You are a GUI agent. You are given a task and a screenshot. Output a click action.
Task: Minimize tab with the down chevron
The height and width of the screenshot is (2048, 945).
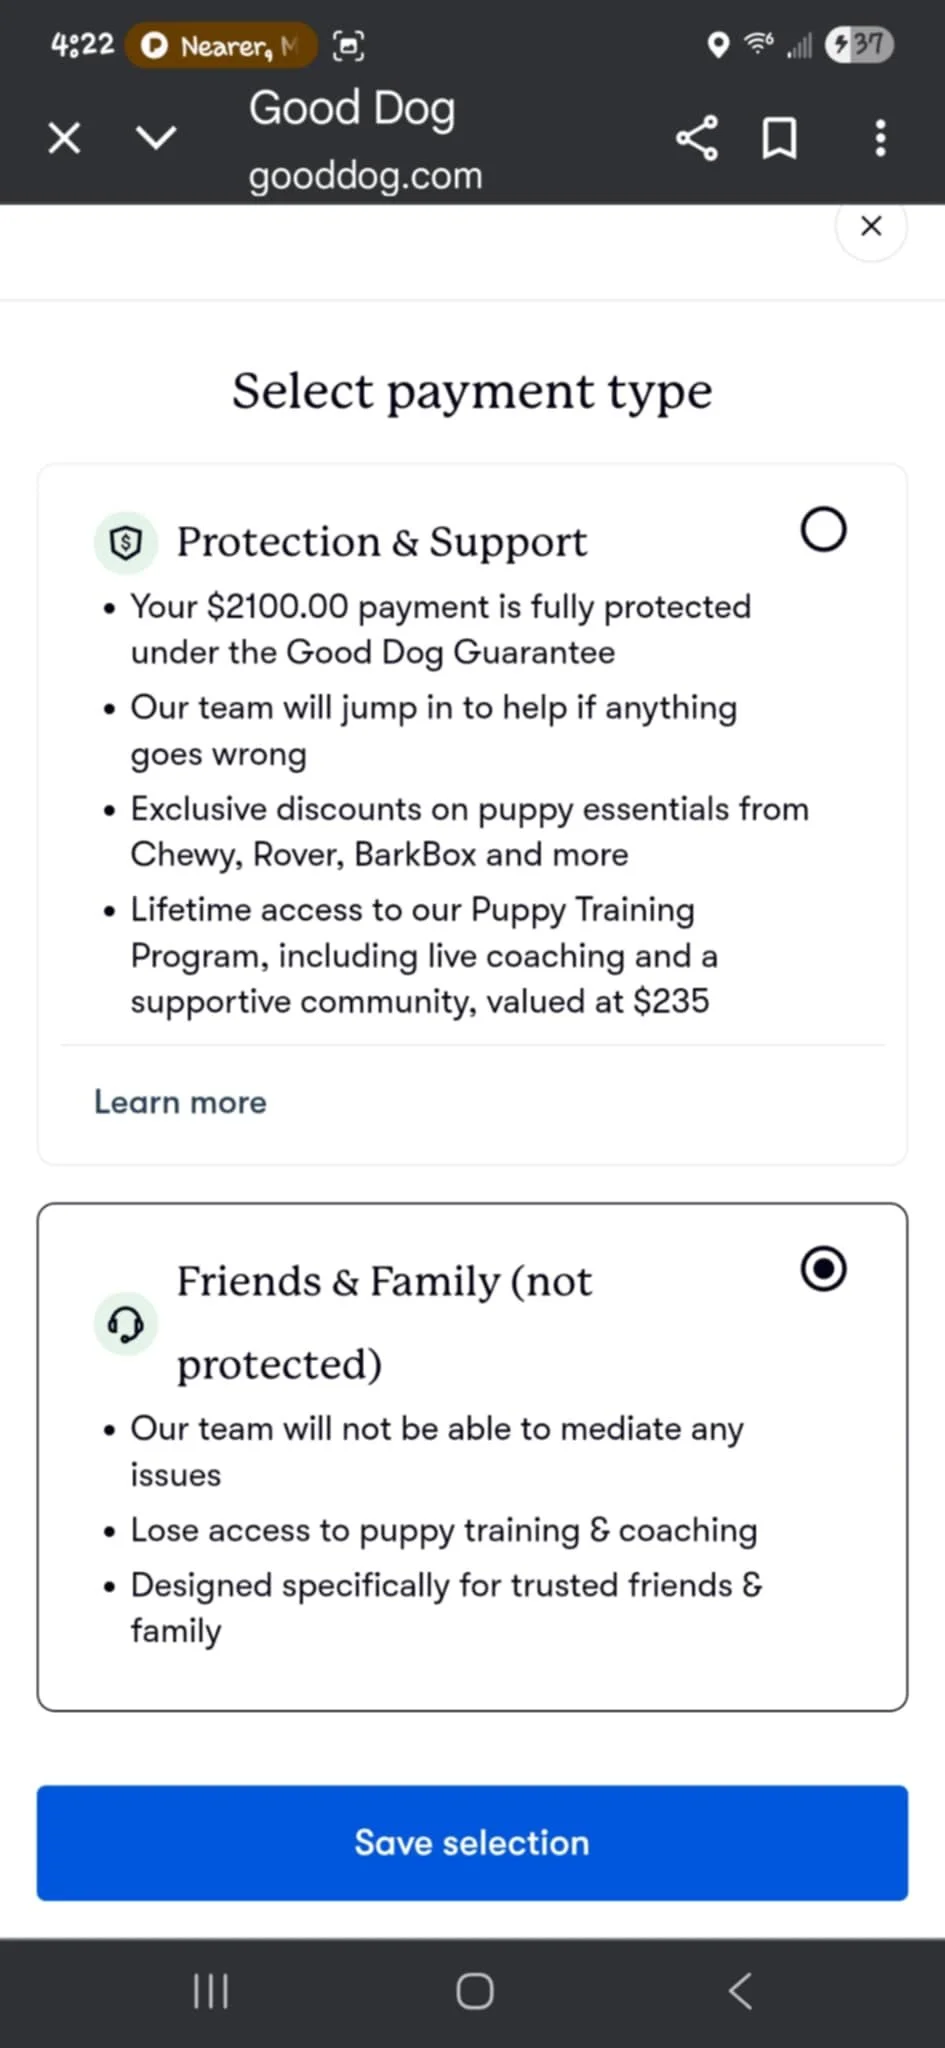156,138
